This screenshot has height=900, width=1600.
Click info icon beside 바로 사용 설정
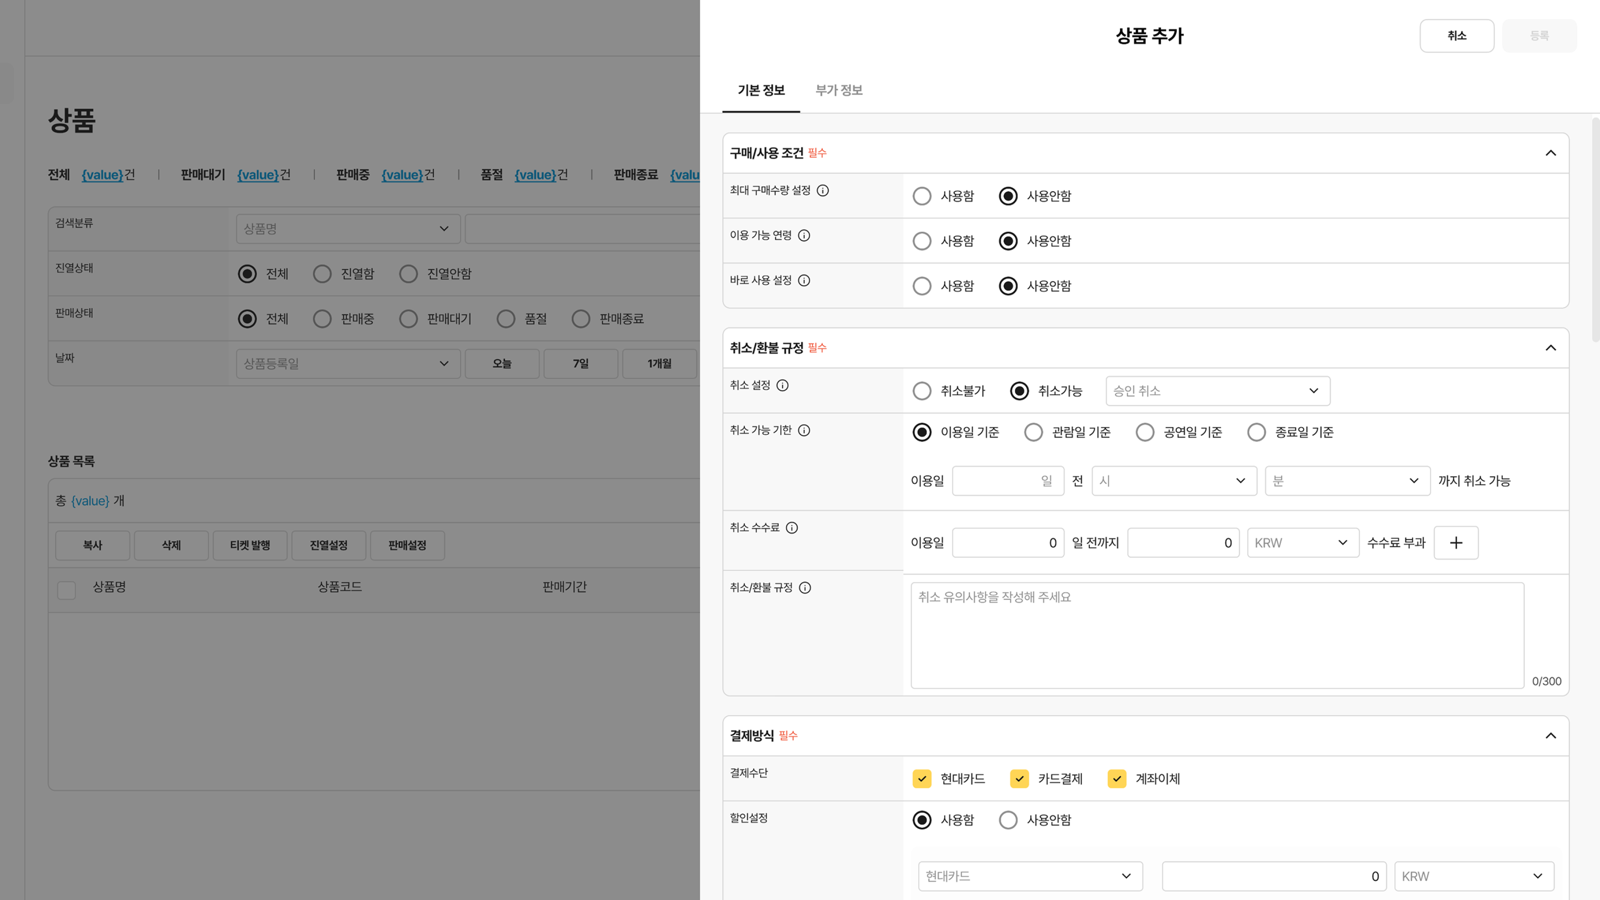(x=804, y=281)
